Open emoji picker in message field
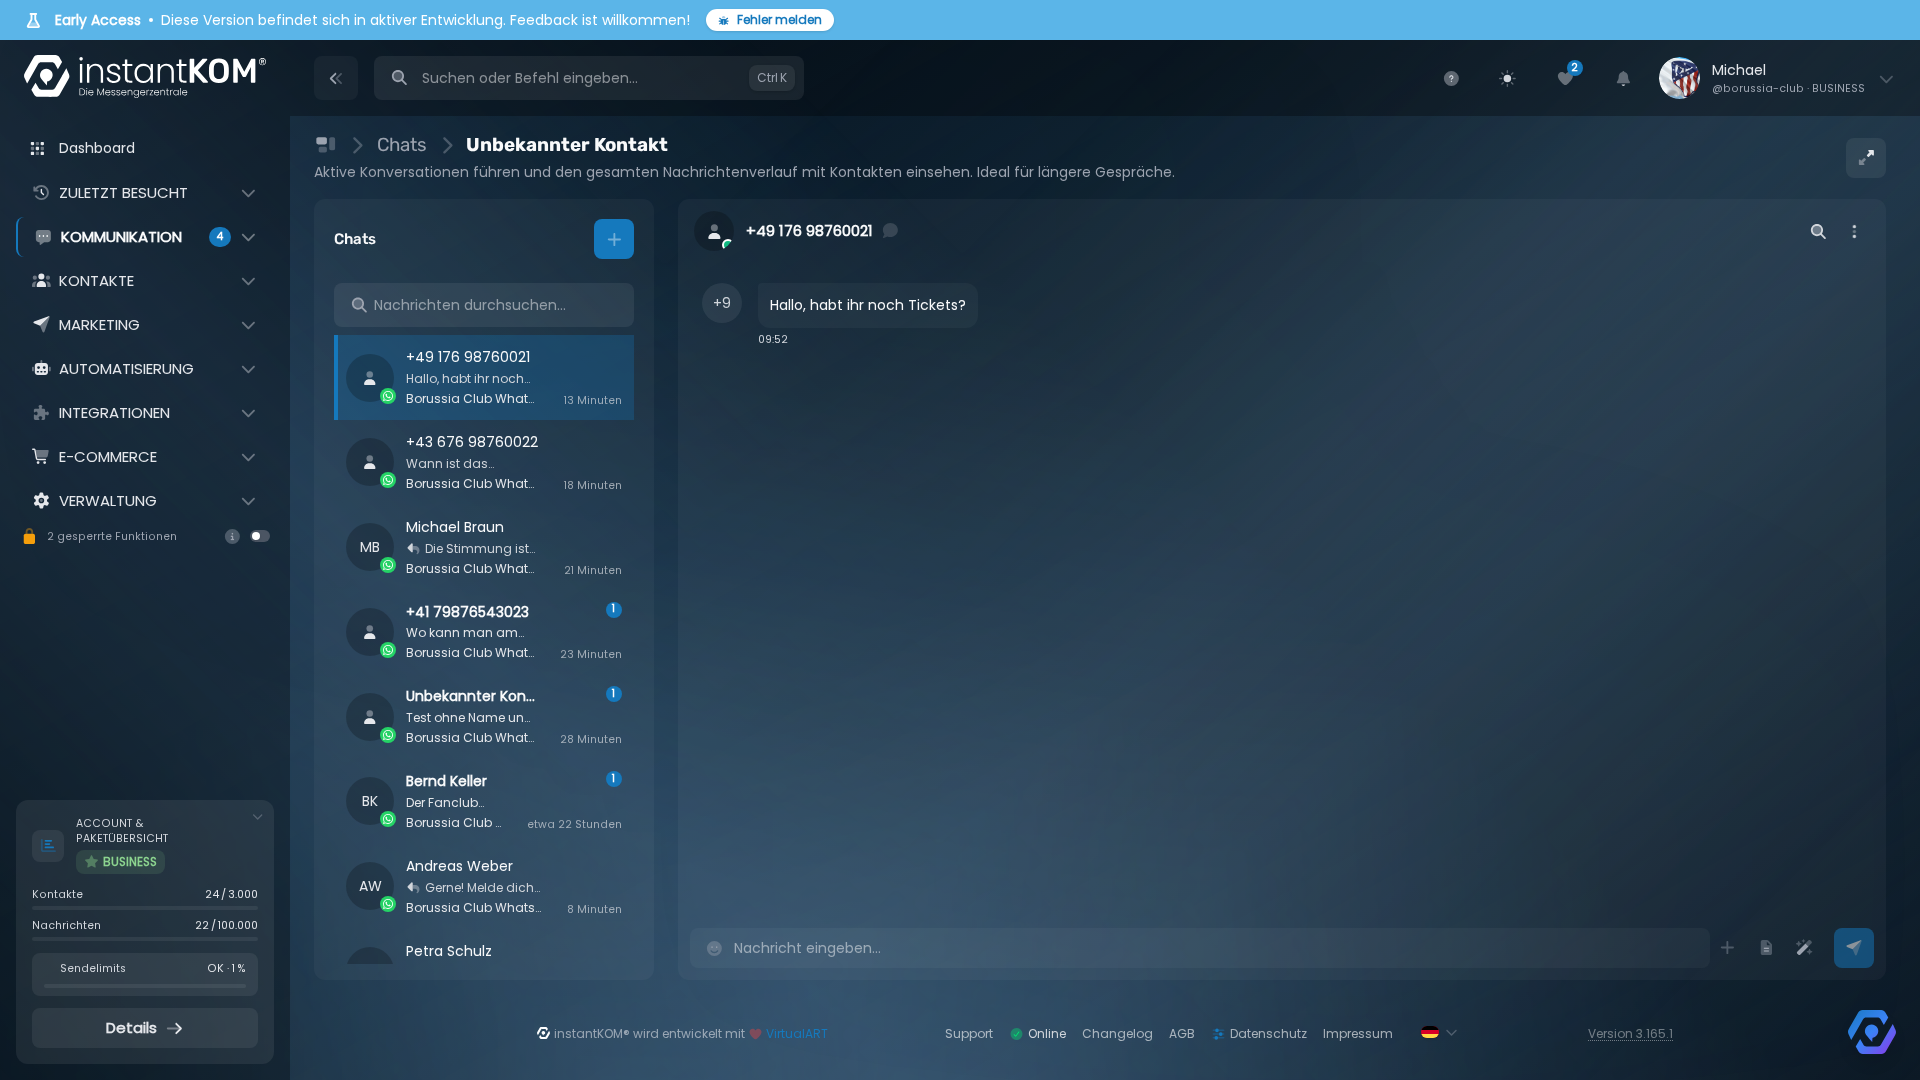The width and height of the screenshot is (1920, 1080). (x=714, y=948)
